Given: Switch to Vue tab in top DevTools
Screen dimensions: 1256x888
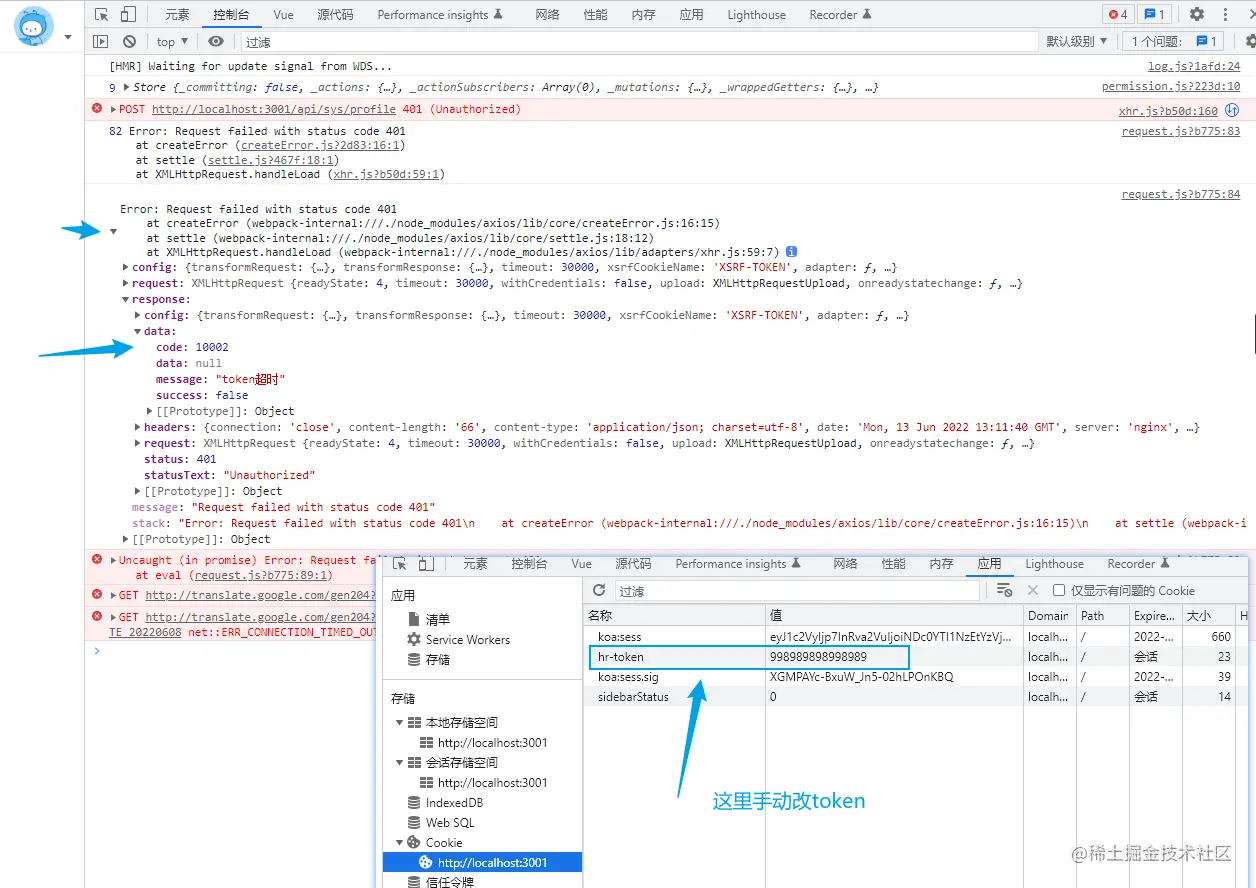Looking at the screenshot, I should click(x=283, y=15).
